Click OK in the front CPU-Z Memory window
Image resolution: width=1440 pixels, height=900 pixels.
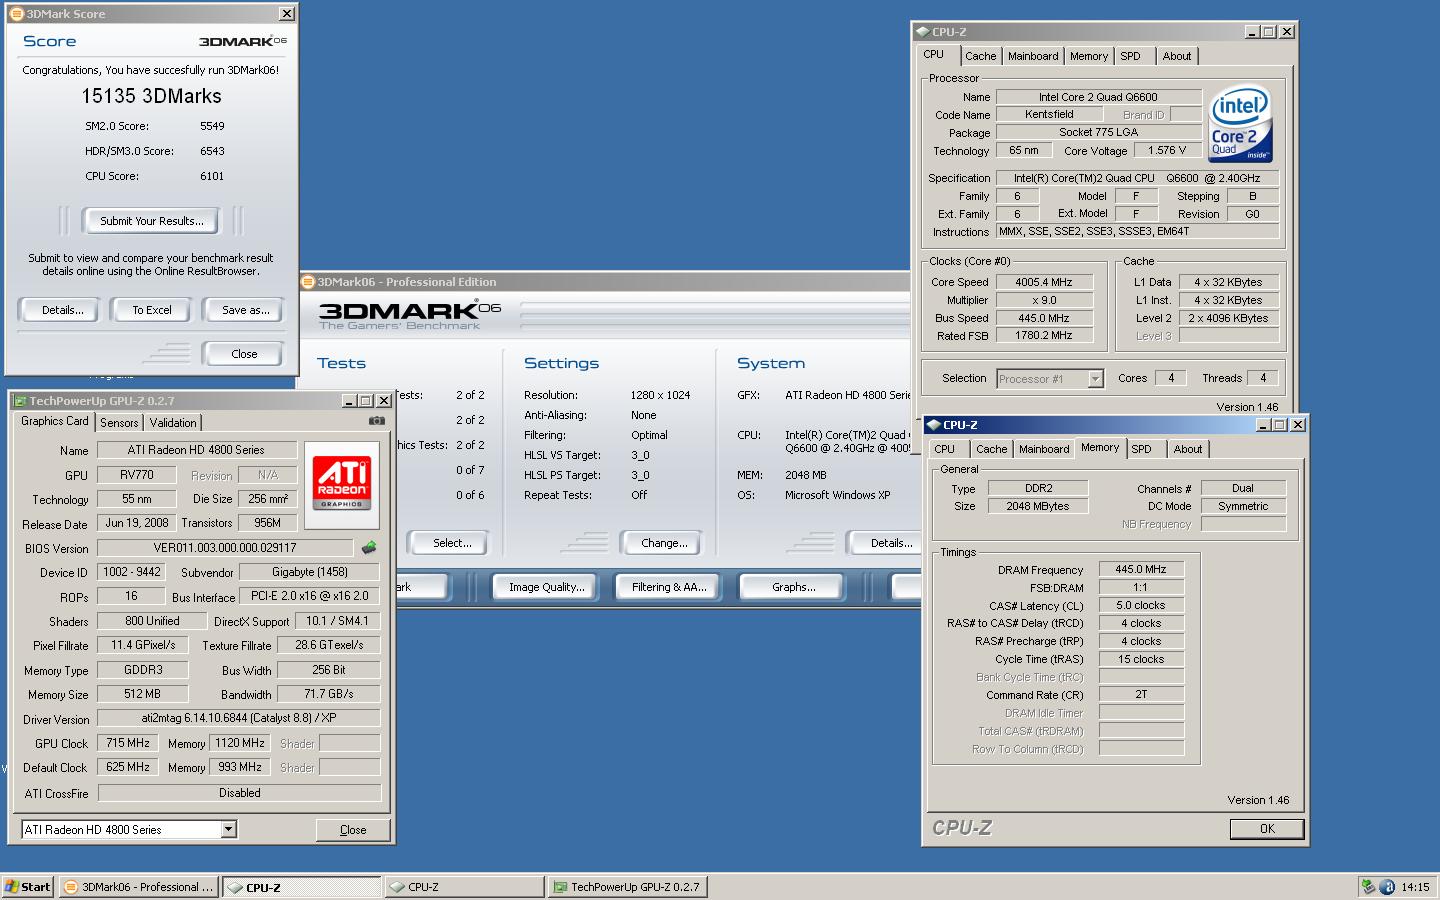1267,828
